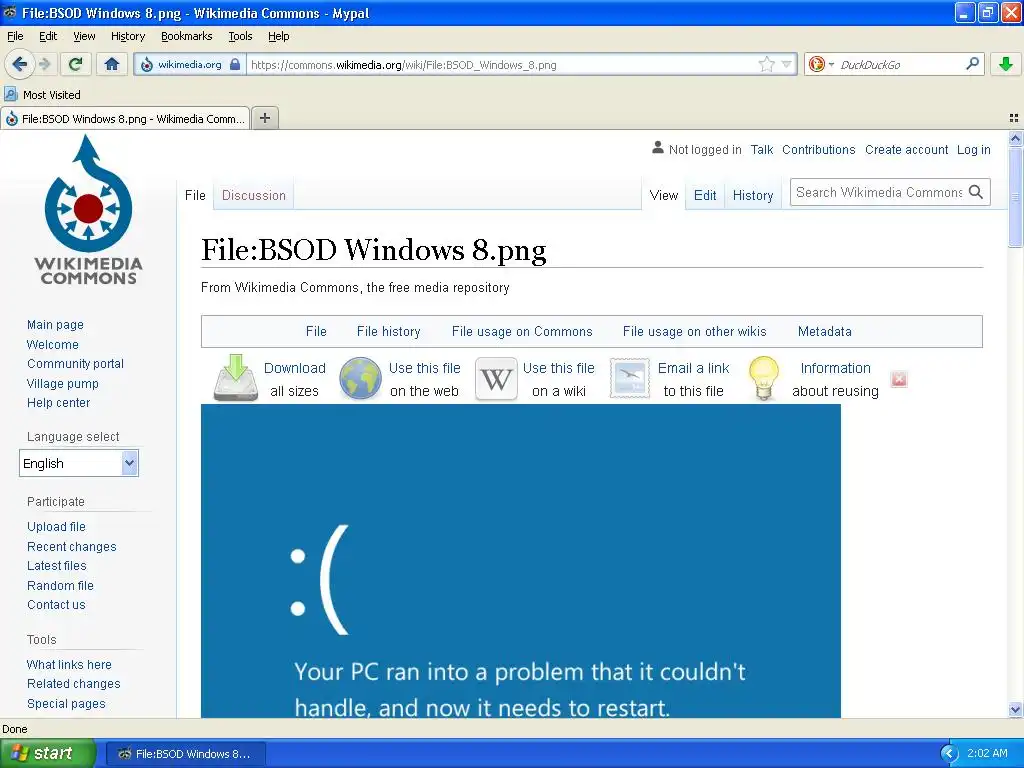1024x768 pixels.
Task: Open Random file sidebar link
Action: pyautogui.click(x=60, y=585)
